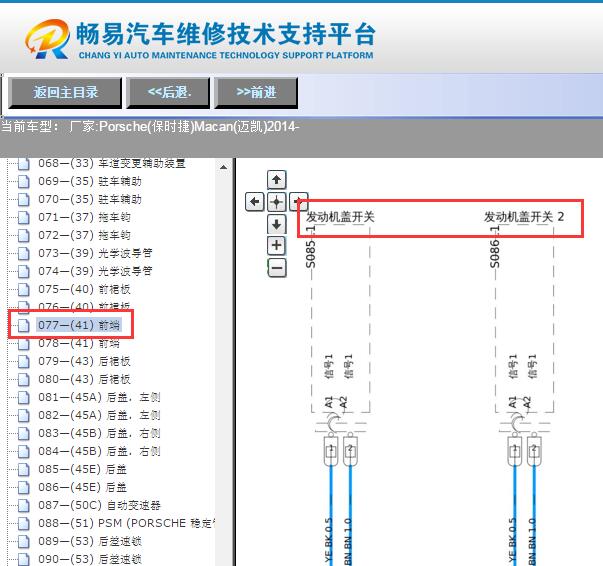Click the document icon beside 070—(35)

pyautogui.click(x=23, y=200)
